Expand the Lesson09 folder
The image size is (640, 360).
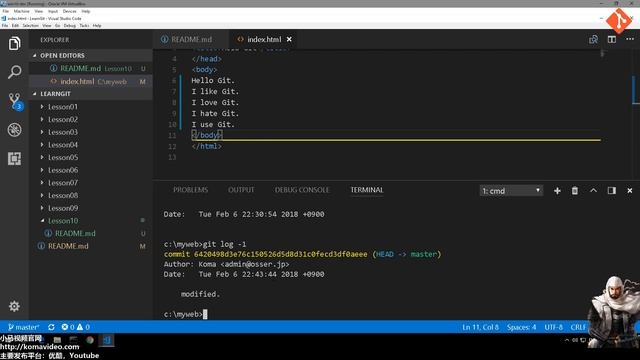click(62, 208)
